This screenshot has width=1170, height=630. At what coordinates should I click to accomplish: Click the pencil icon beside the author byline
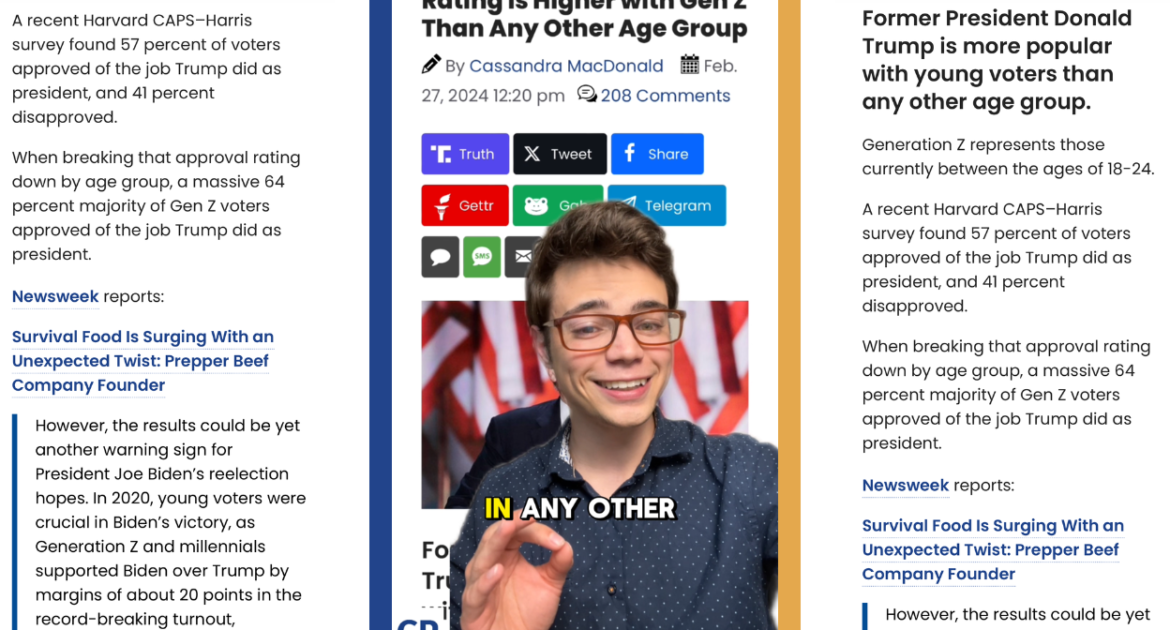pos(431,65)
